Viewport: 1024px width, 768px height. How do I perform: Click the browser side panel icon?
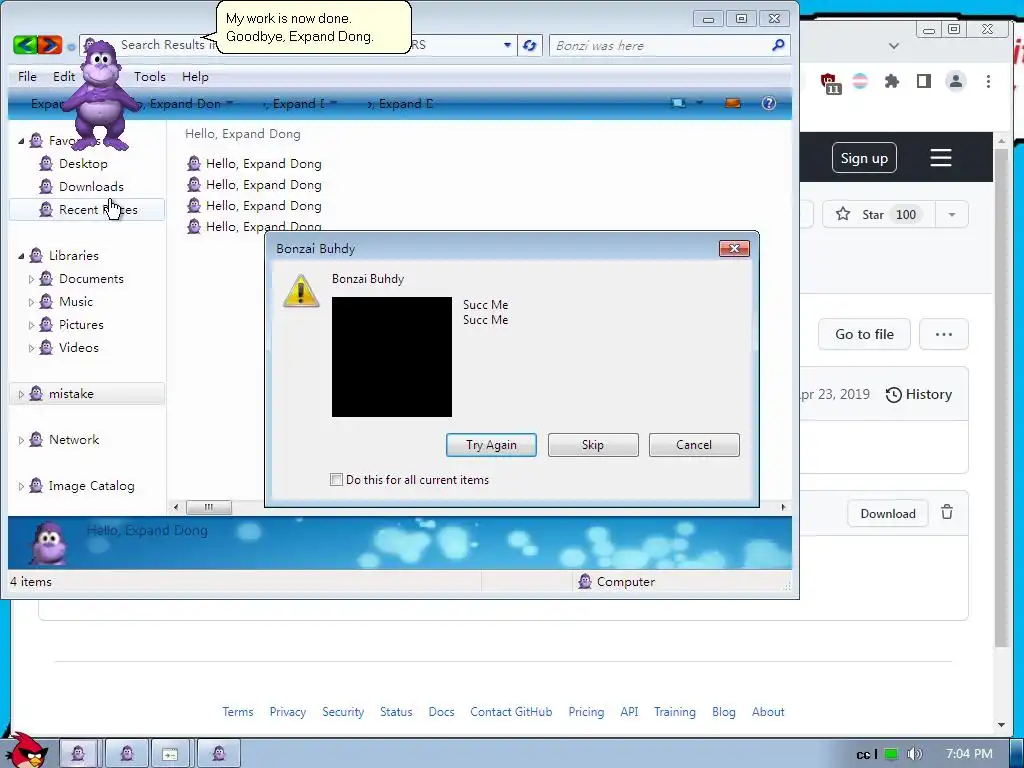(x=923, y=81)
